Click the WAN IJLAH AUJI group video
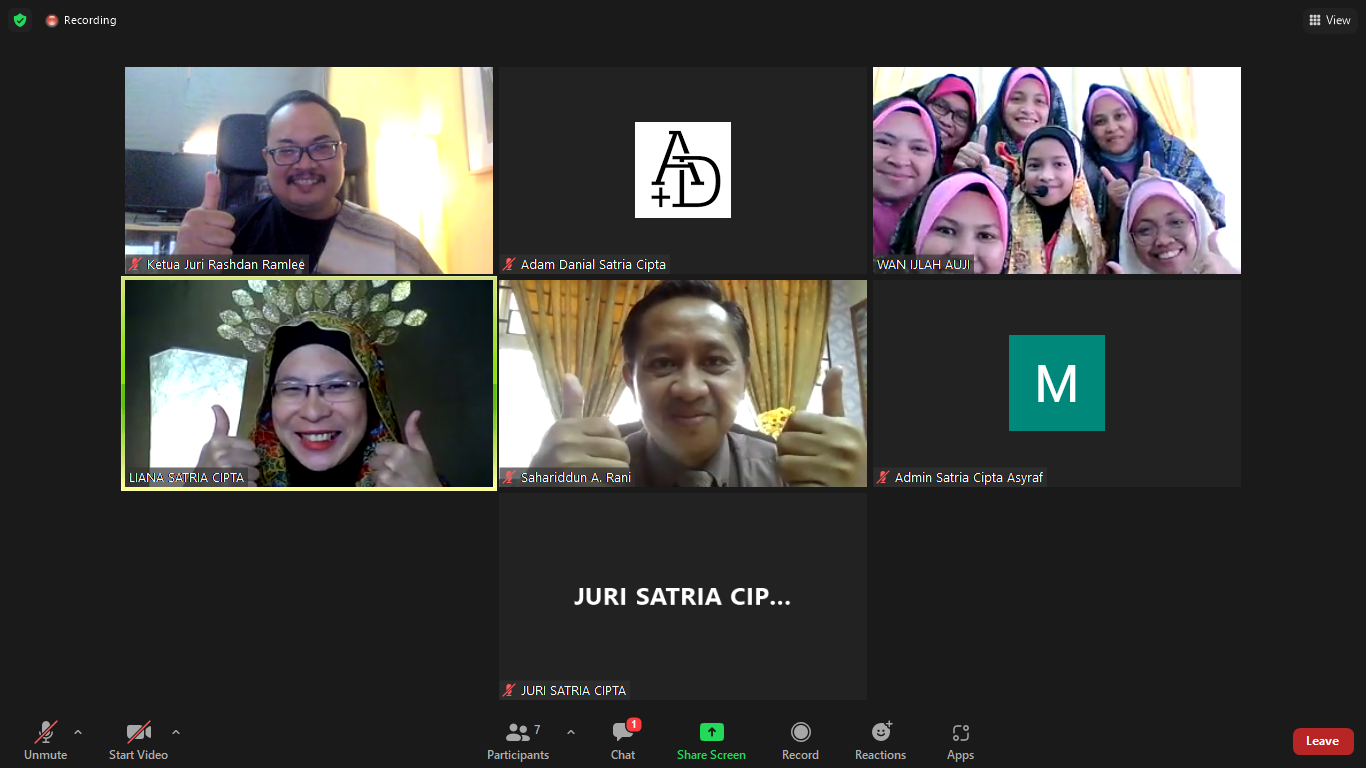 point(1056,170)
